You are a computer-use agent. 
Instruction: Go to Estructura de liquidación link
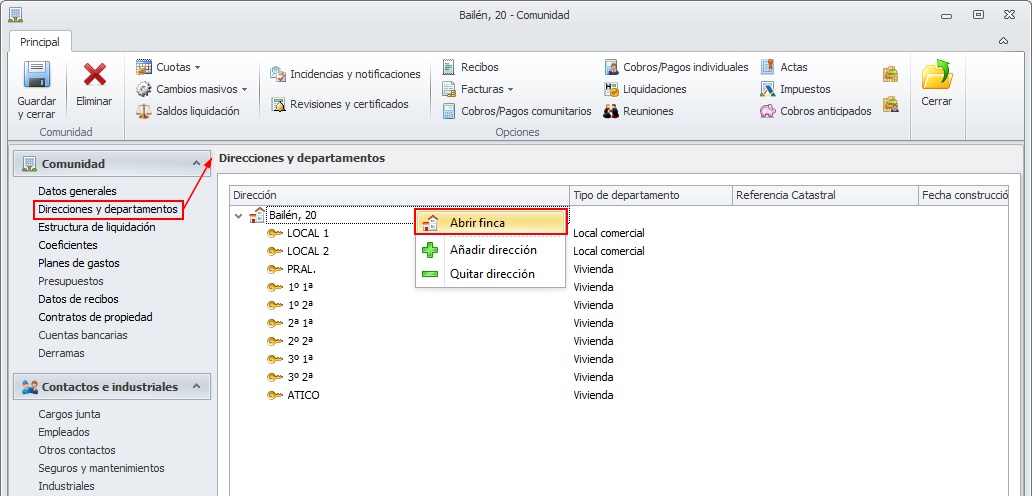96,227
